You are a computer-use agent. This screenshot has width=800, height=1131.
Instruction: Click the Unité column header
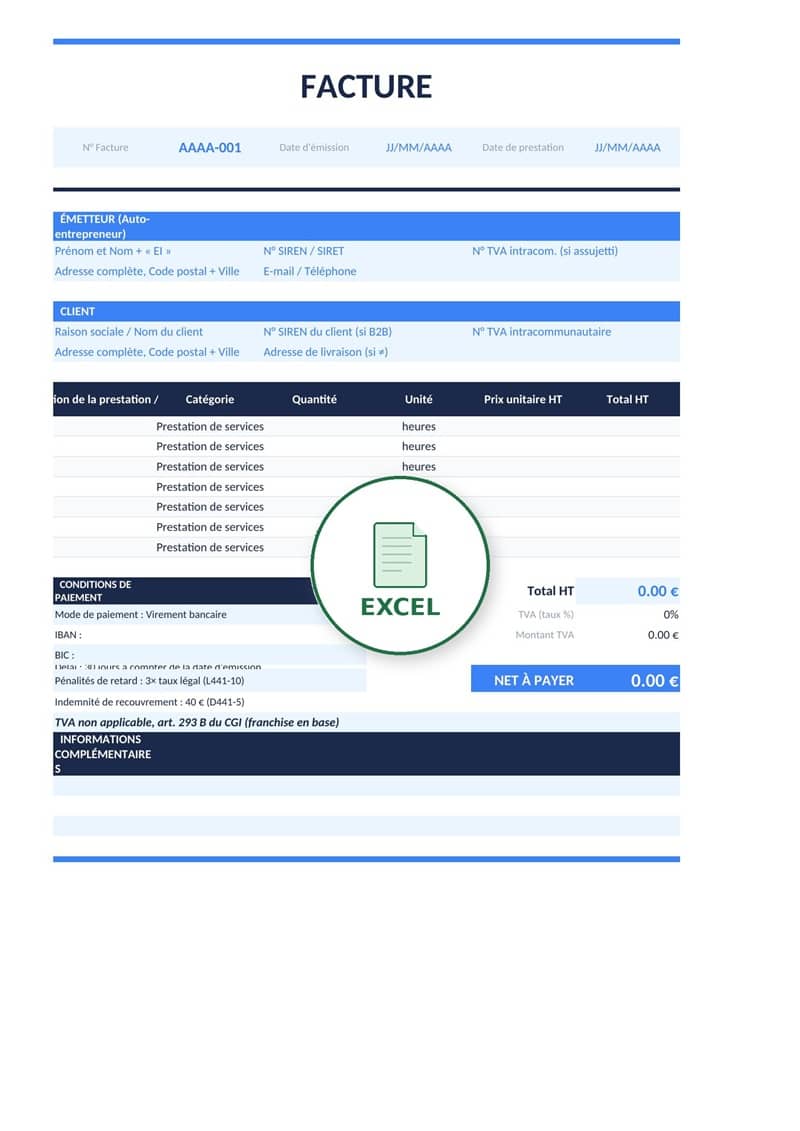click(418, 399)
